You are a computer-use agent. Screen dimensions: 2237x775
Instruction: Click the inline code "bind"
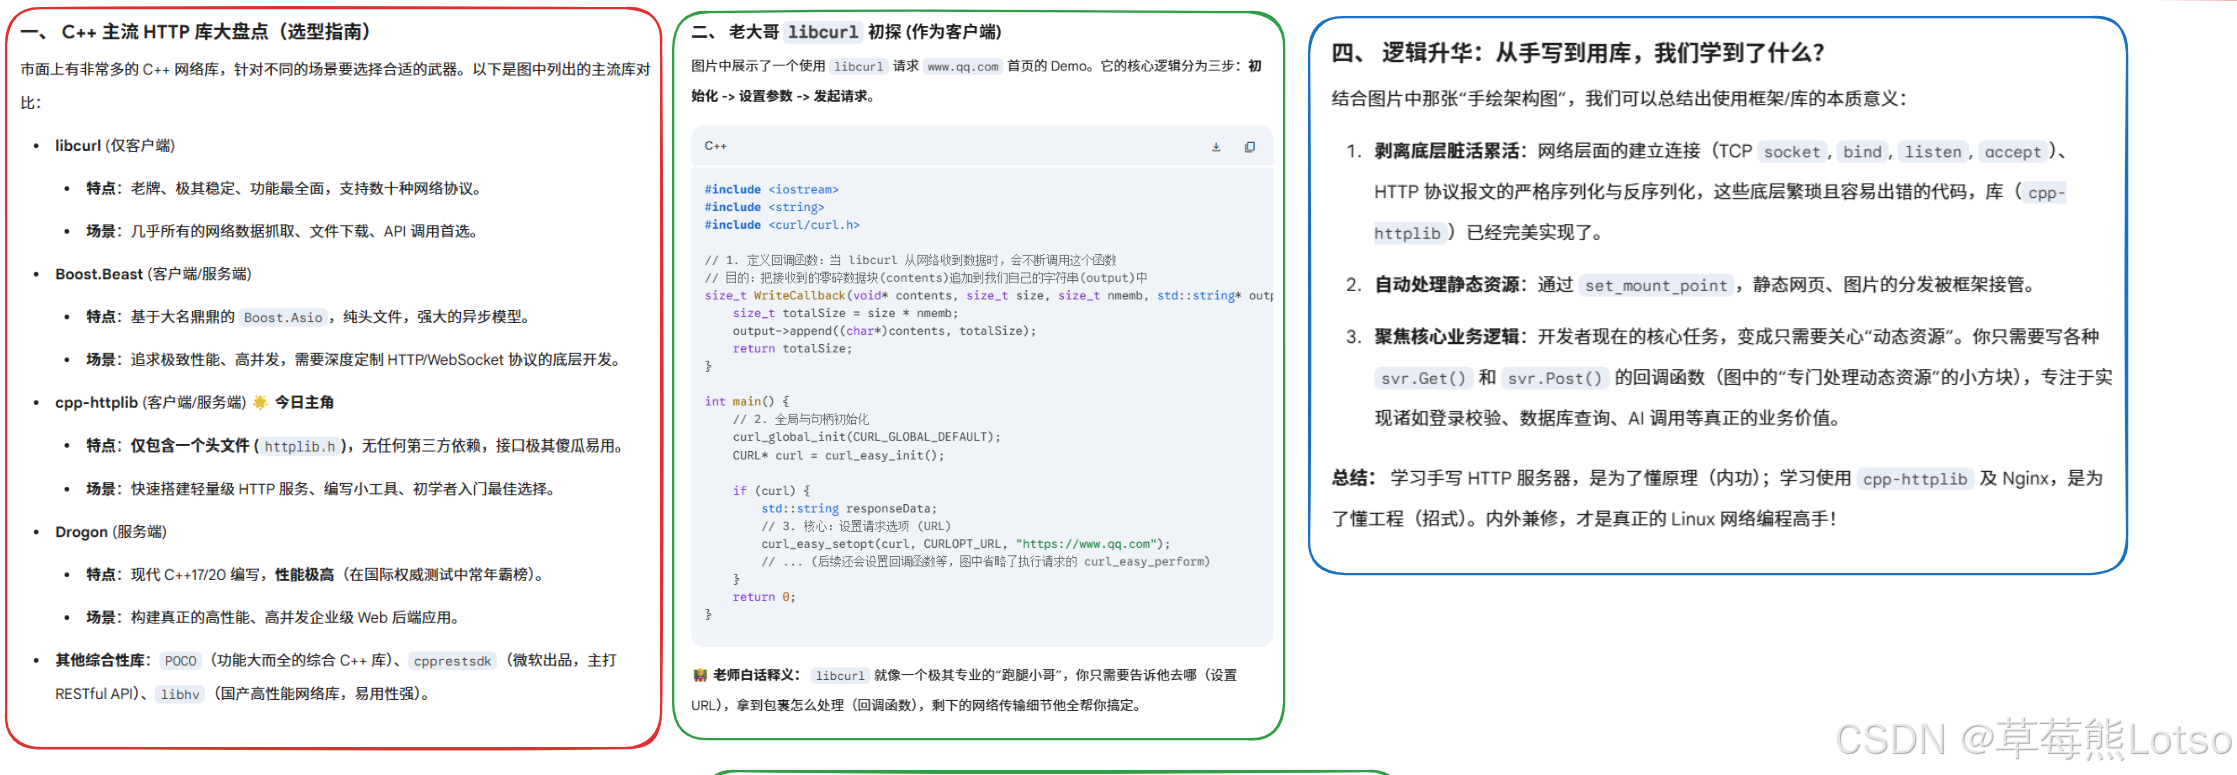coord(1862,152)
